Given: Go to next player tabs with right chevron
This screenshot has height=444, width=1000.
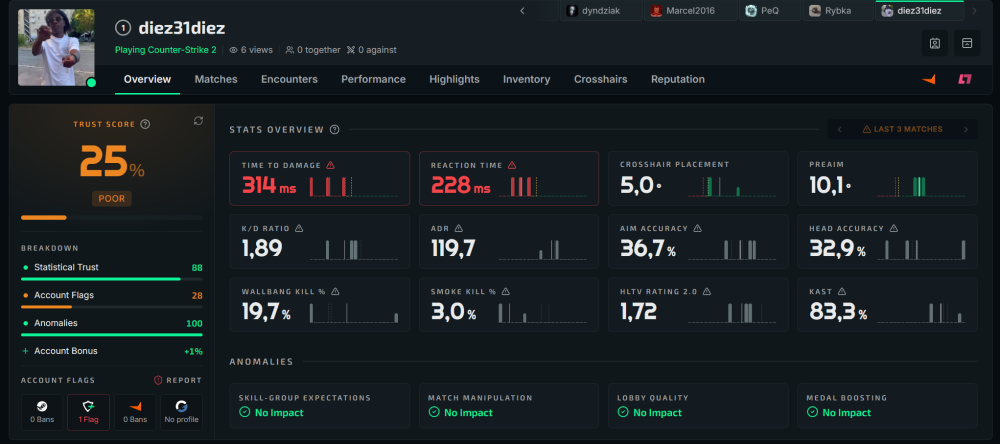Looking at the screenshot, I should pyautogui.click(x=974, y=11).
